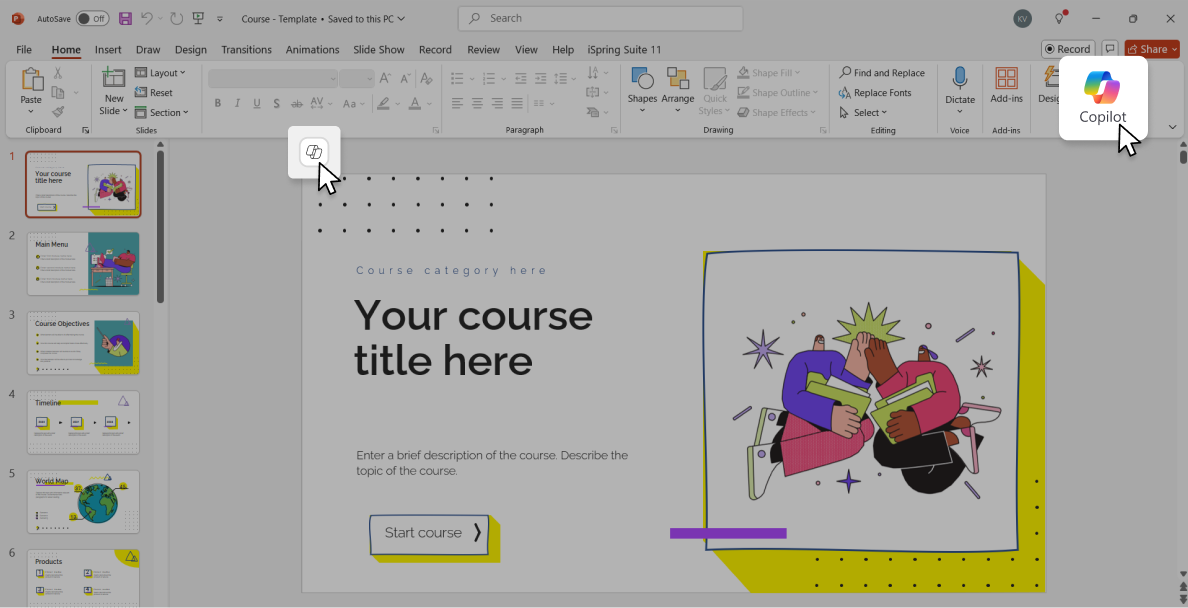Click the Paste clipboard icon

point(32,80)
